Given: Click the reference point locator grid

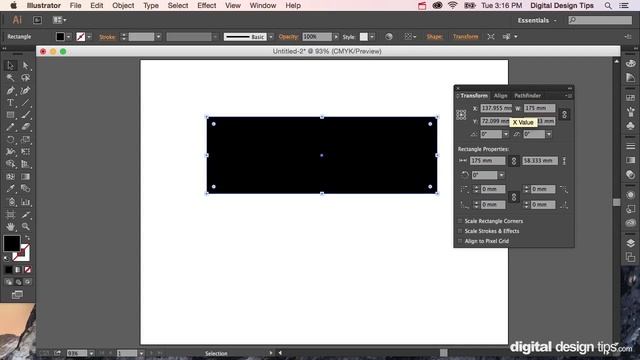Looking at the screenshot, I should tap(461, 115).
